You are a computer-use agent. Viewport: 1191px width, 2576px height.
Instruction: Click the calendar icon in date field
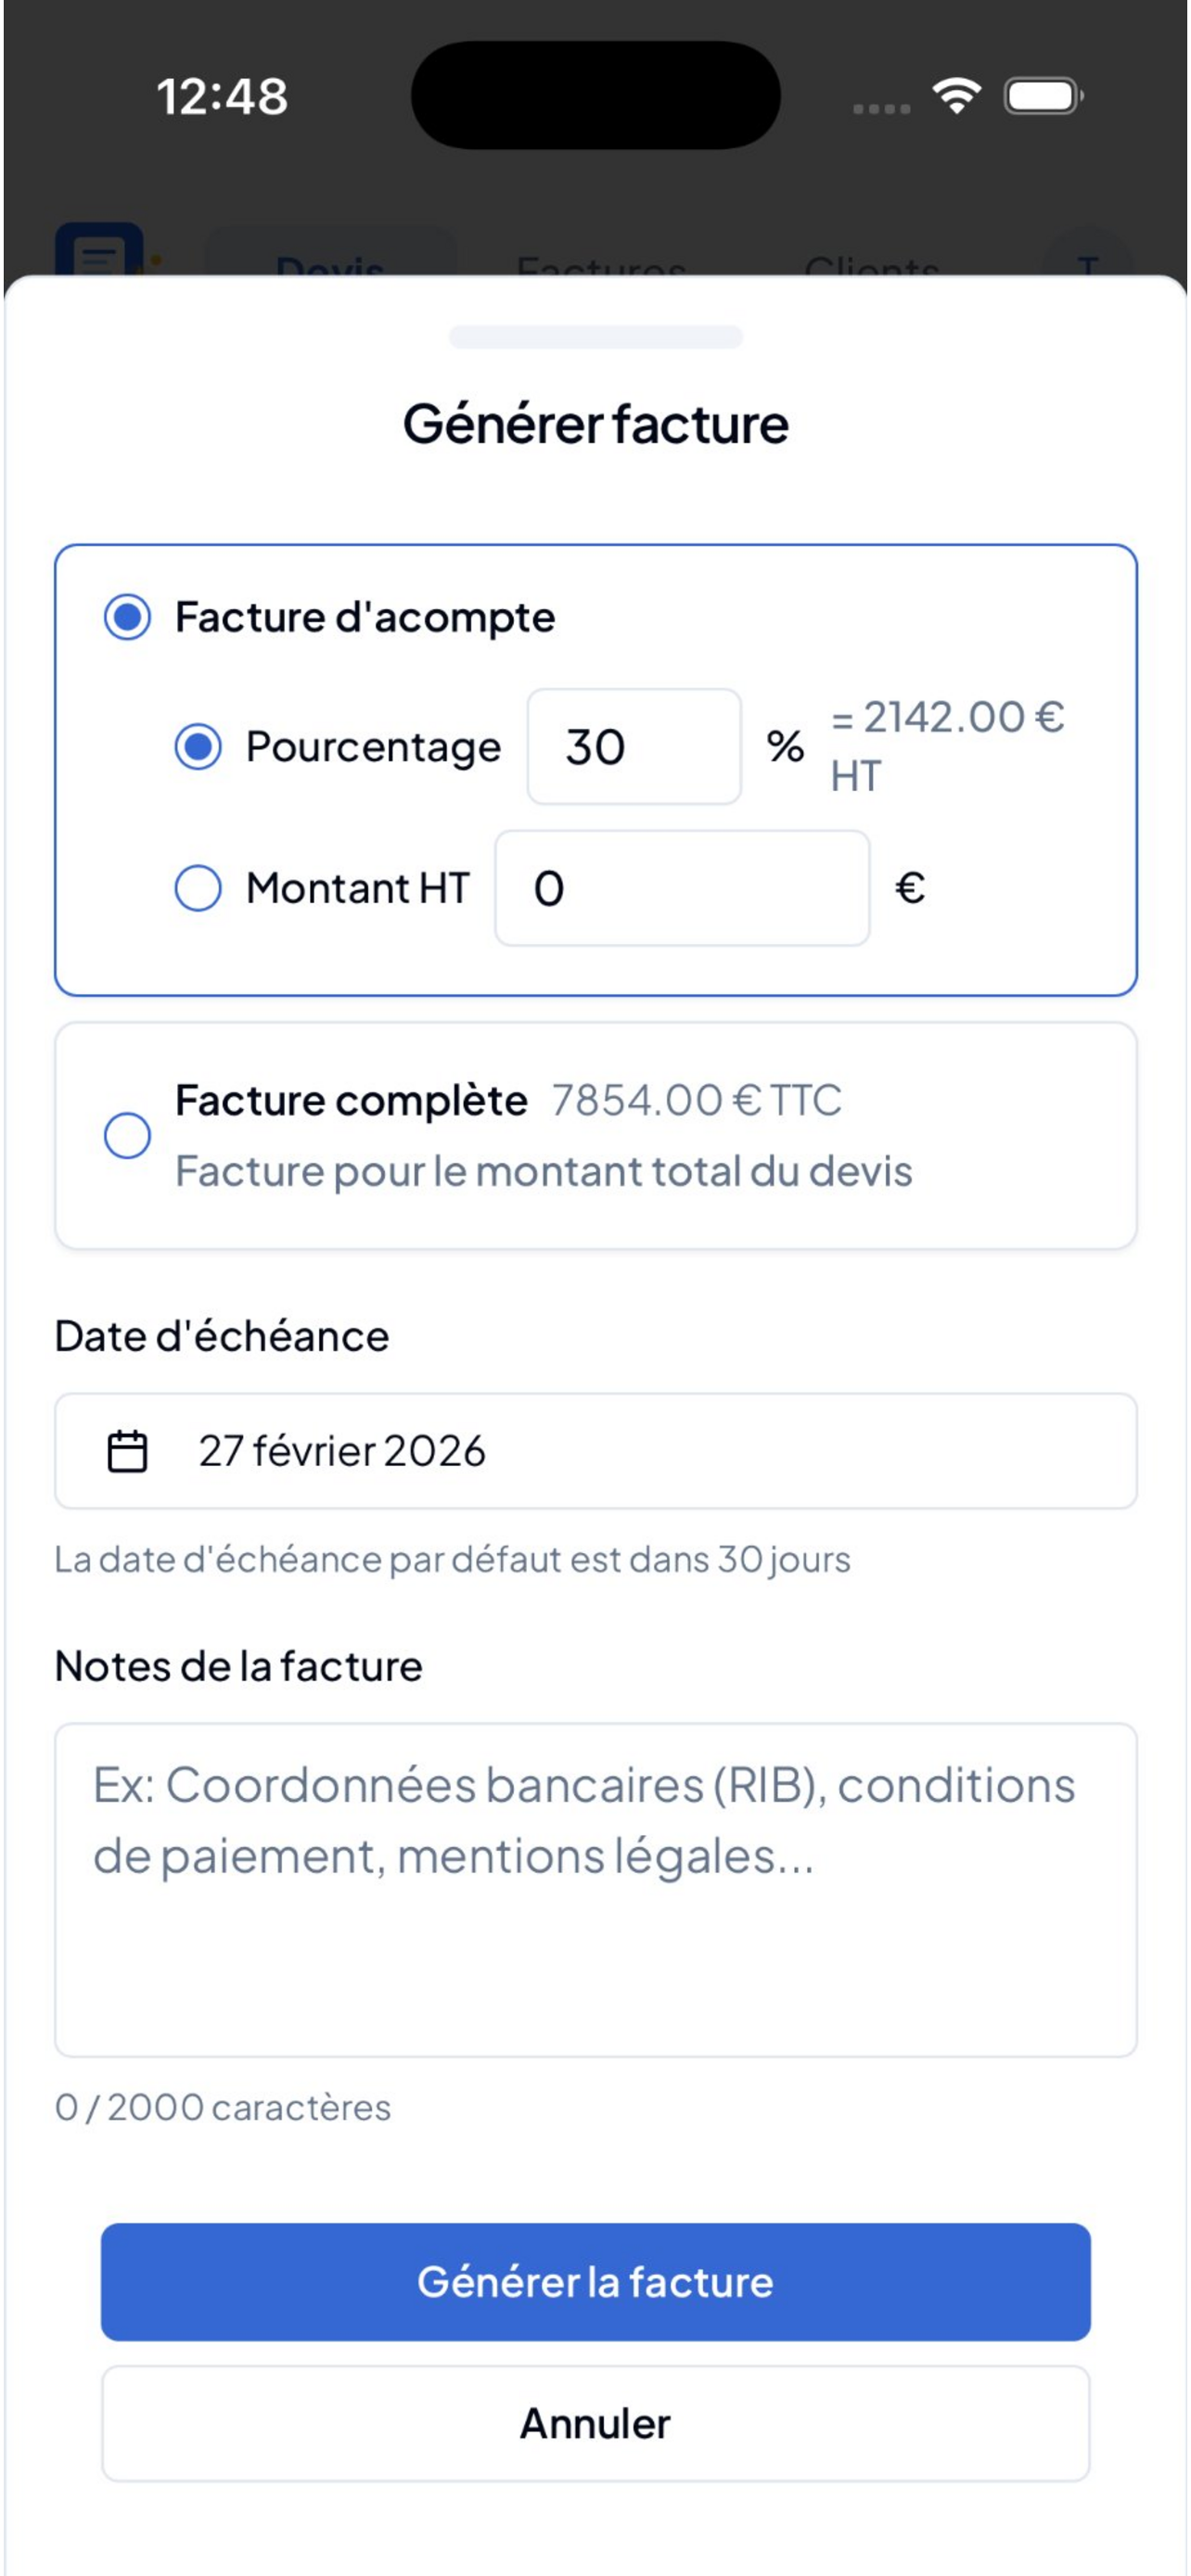point(127,1451)
